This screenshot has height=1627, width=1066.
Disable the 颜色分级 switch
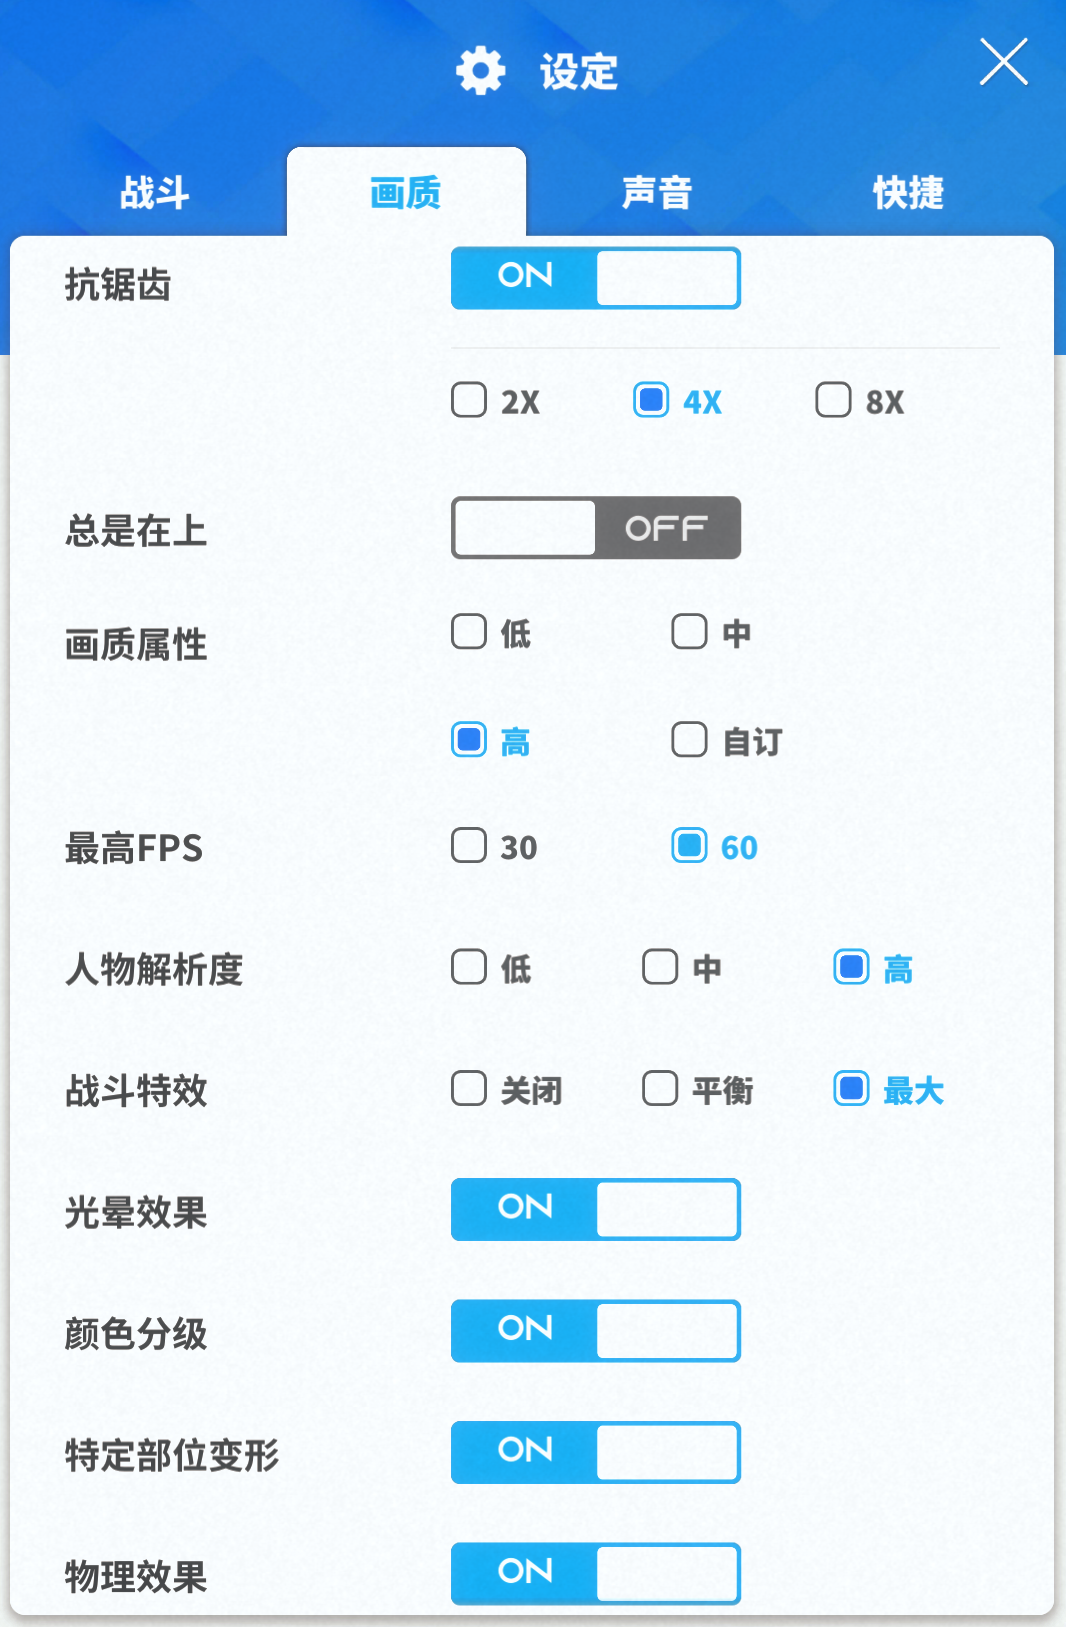click(x=596, y=1331)
